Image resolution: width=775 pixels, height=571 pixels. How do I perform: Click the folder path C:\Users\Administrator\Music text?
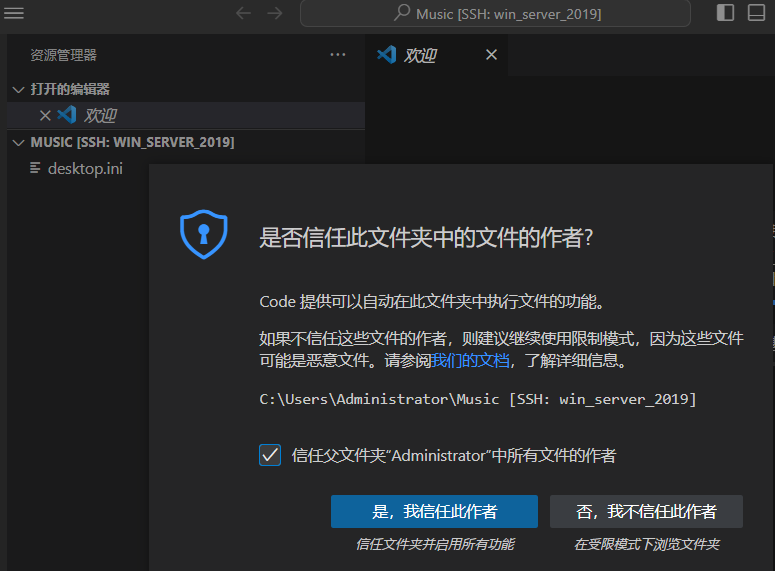pos(379,399)
